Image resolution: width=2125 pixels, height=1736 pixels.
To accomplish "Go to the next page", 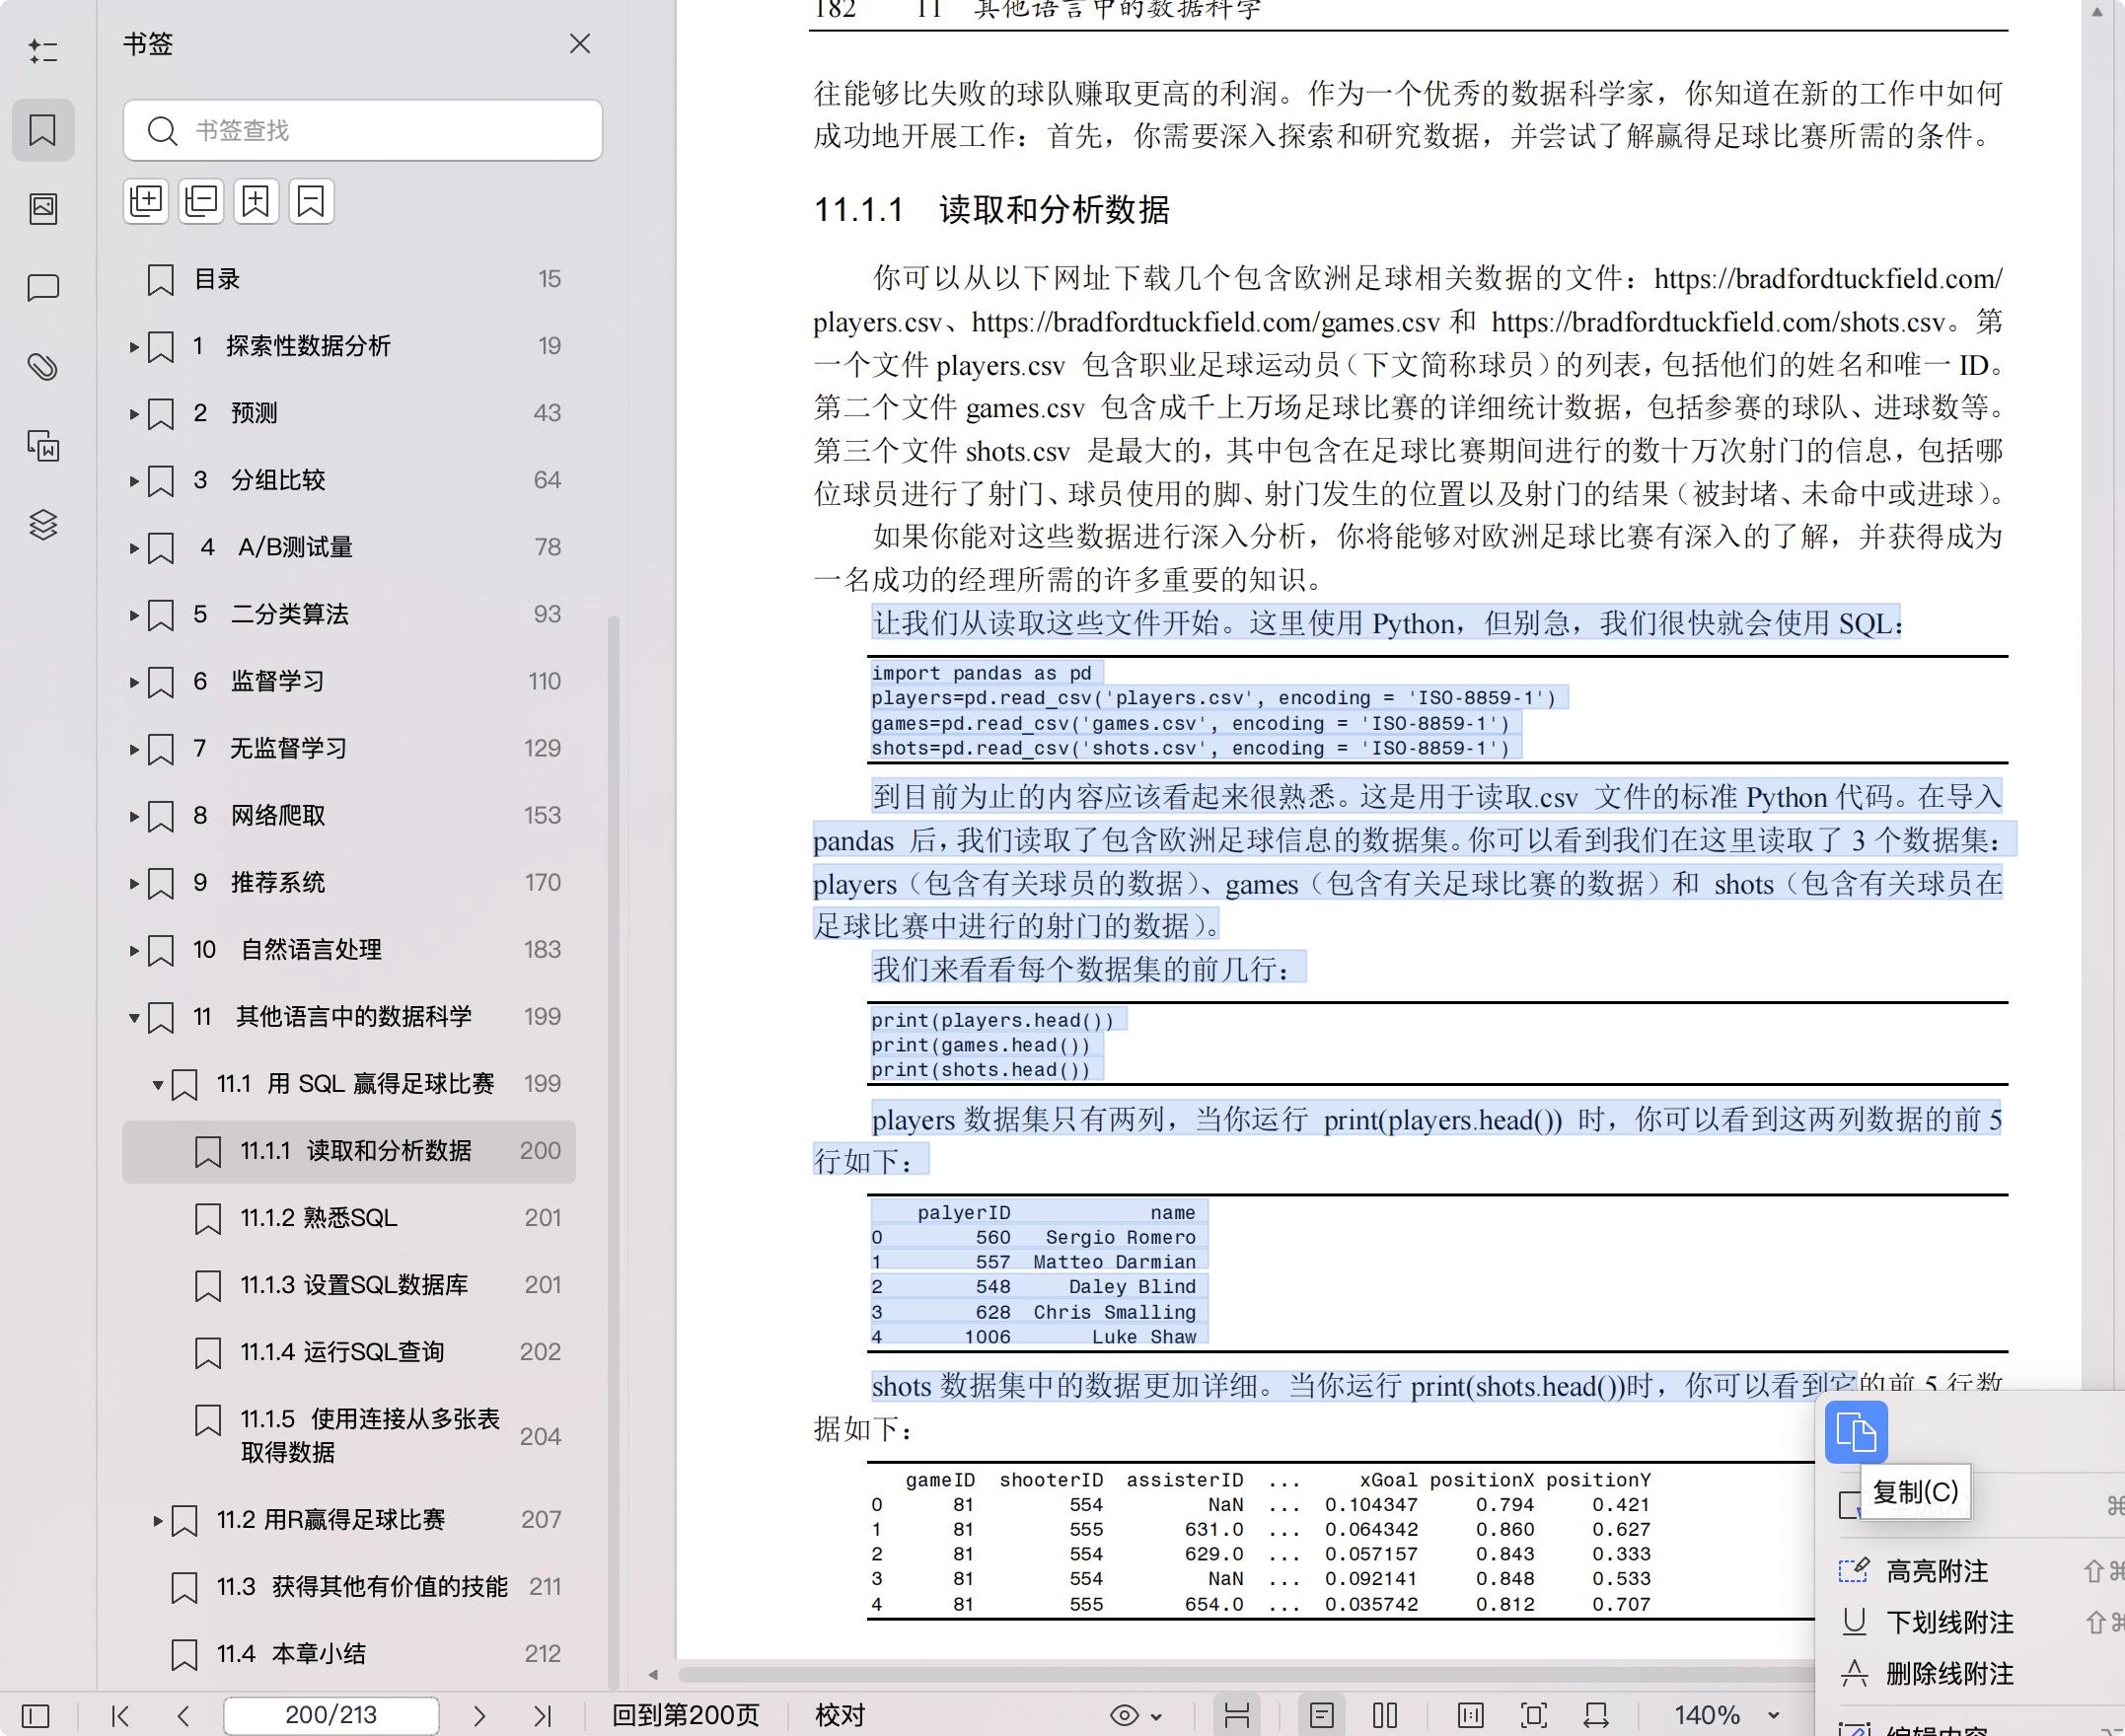I will pos(479,1716).
